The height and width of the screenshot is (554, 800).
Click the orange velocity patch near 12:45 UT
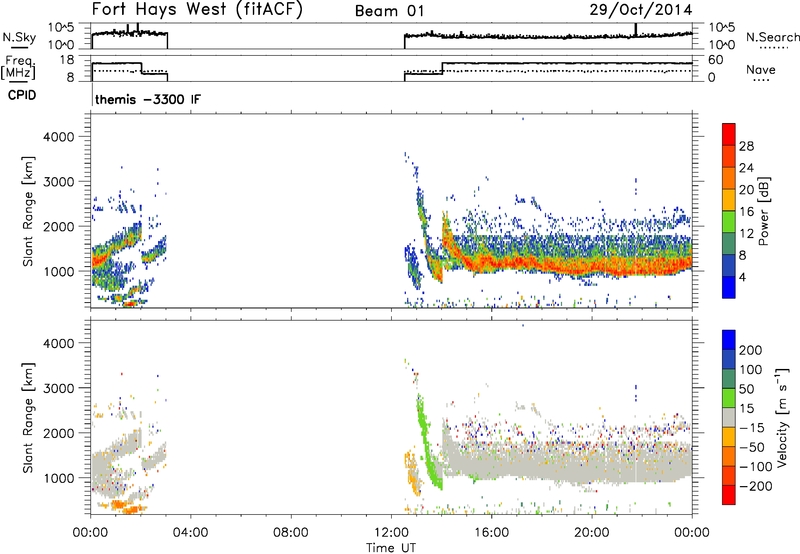[x=412, y=474]
